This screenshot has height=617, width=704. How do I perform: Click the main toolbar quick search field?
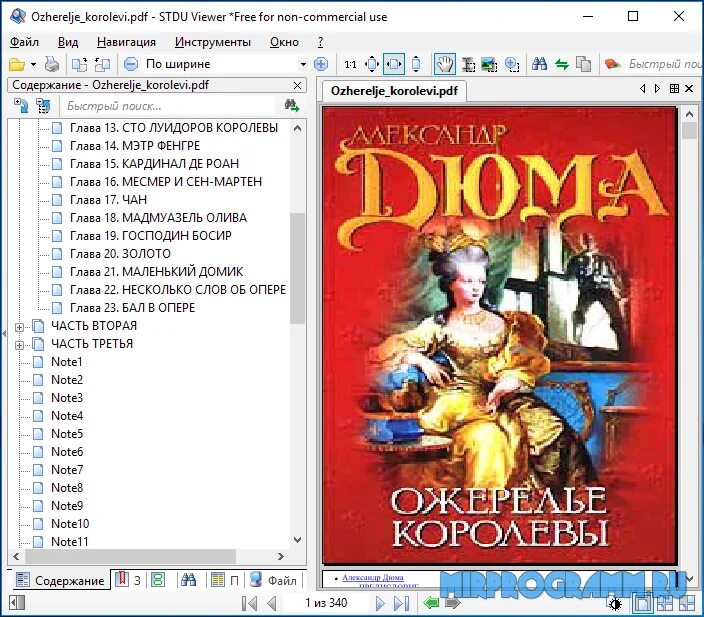click(x=664, y=64)
